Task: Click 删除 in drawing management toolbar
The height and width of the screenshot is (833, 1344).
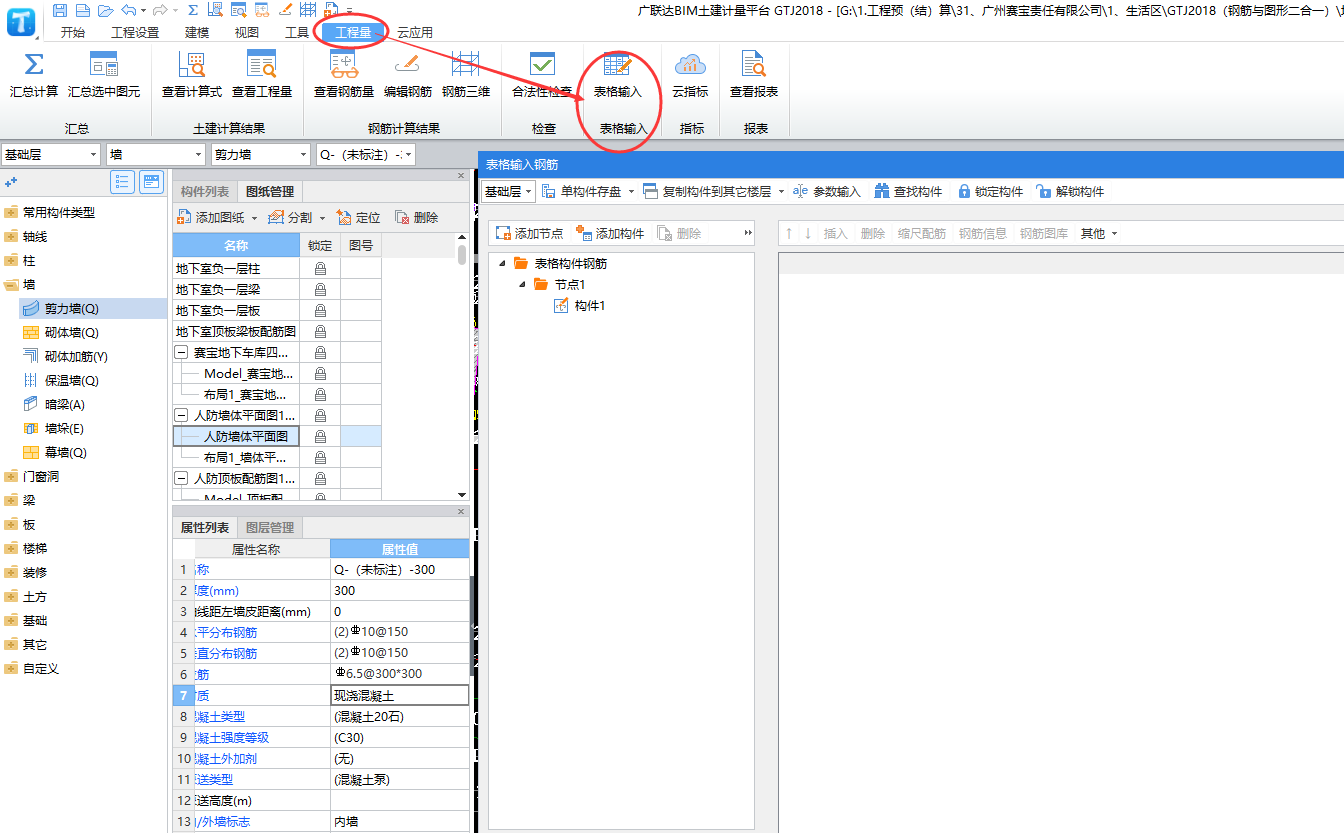Action: point(417,217)
